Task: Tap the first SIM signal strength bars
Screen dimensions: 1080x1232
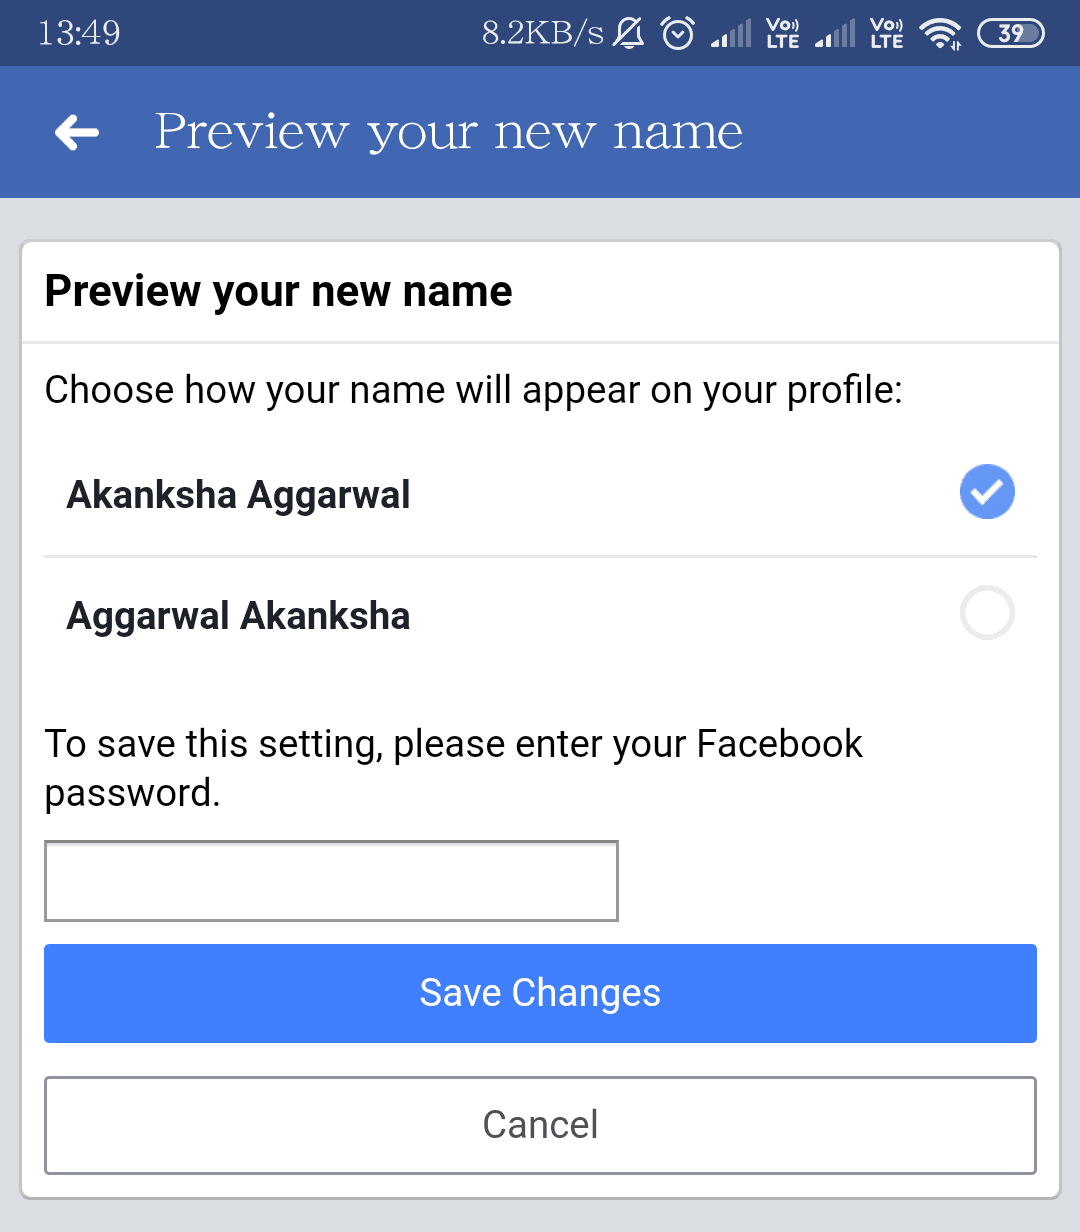Action: coord(731,35)
